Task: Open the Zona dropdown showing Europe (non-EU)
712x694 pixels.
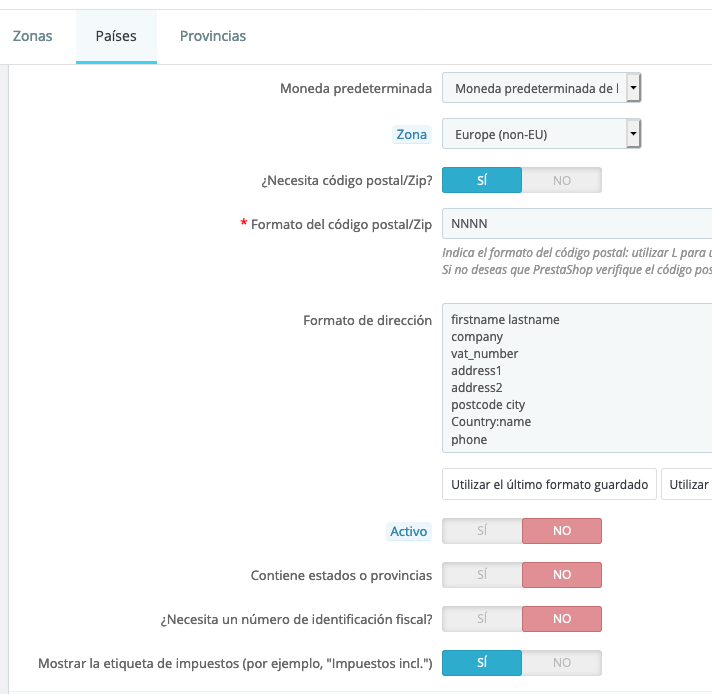Action: (533, 134)
